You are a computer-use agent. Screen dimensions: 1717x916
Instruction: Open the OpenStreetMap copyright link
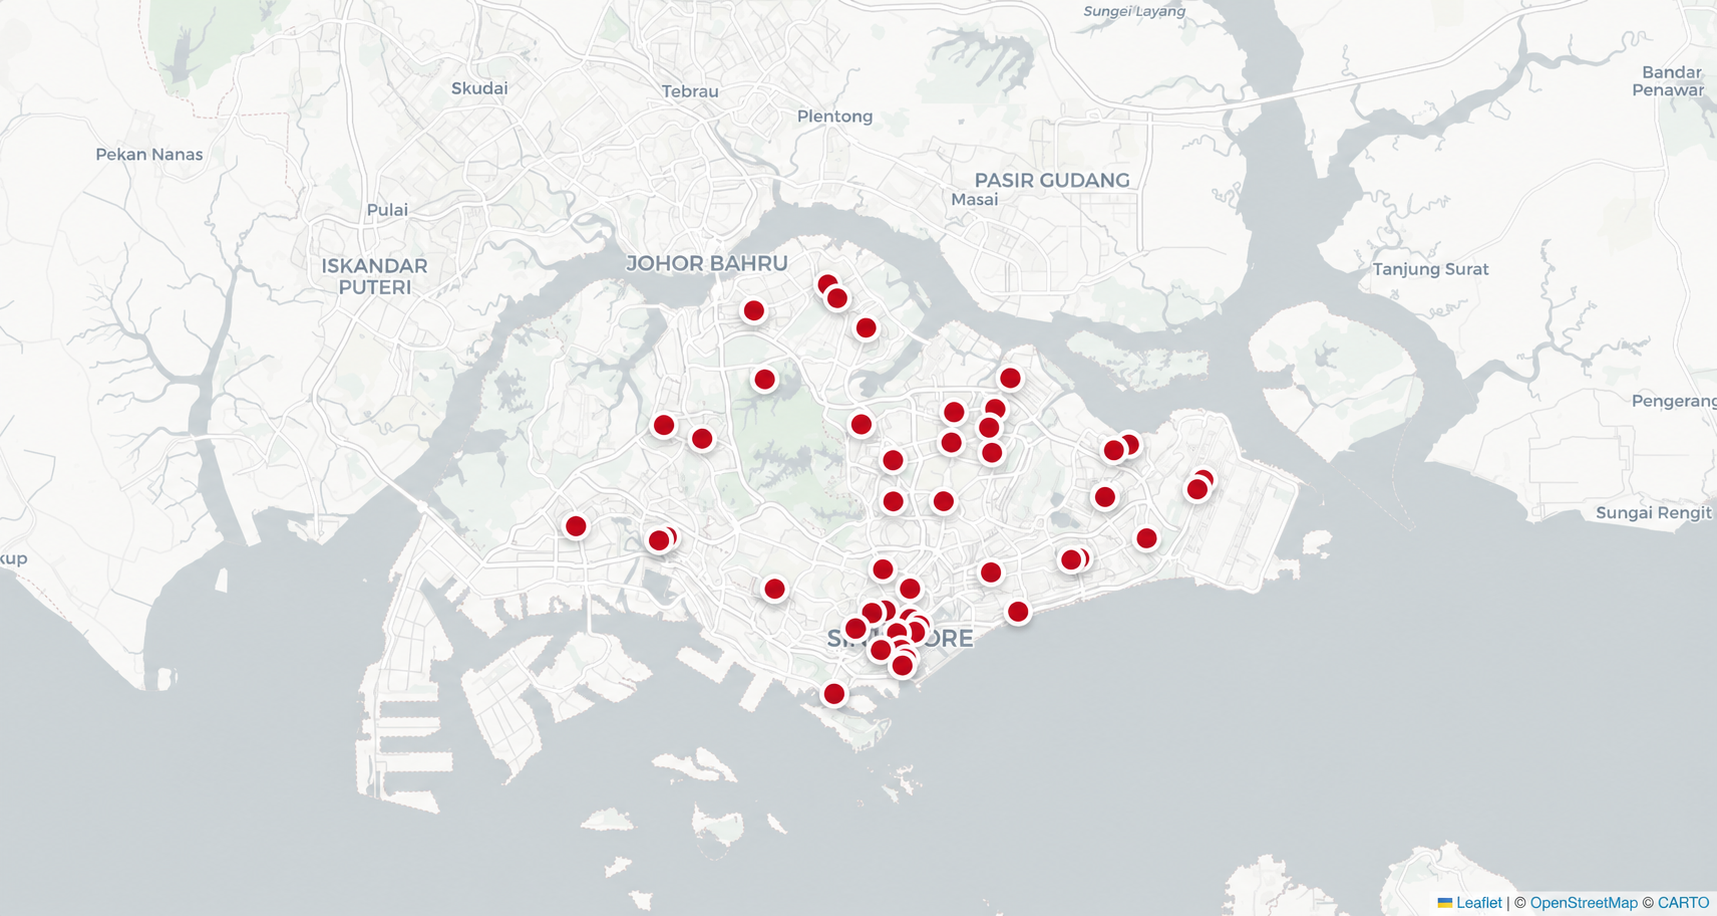(x=1583, y=902)
